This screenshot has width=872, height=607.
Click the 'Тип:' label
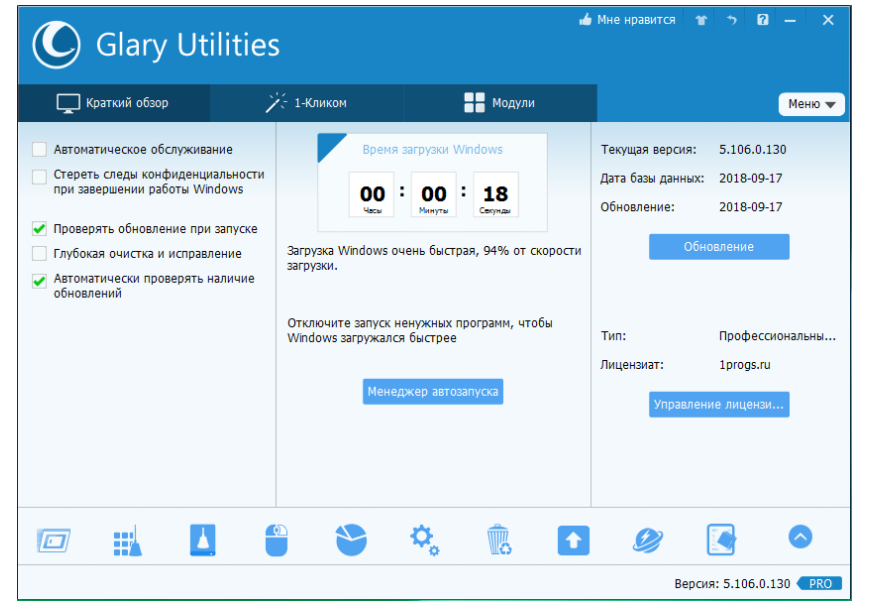pos(613,336)
